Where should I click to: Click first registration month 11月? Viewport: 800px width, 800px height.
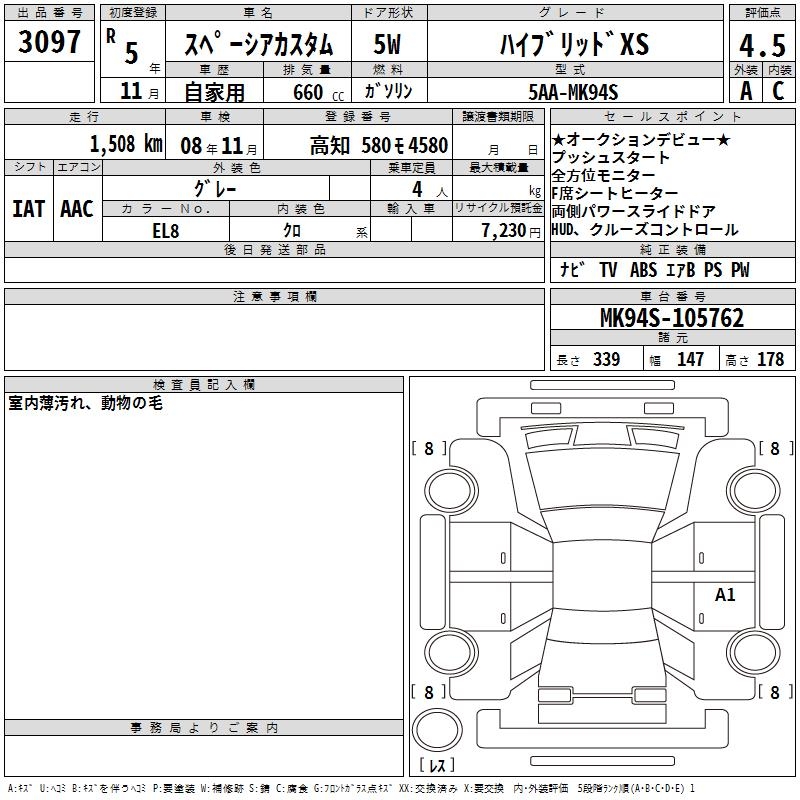[140, 91]
